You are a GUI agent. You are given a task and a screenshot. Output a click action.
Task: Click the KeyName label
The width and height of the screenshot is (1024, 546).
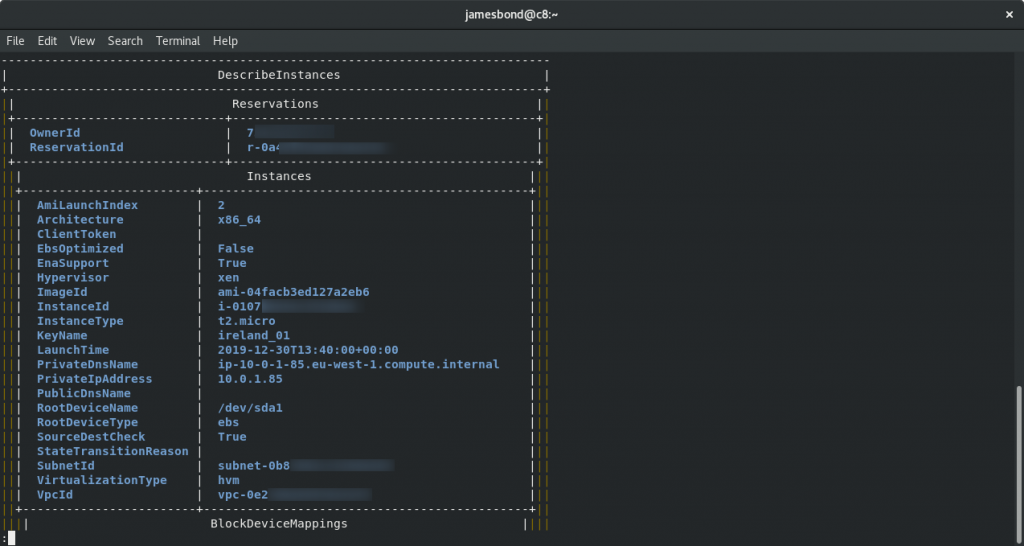(x=62, y=335)
